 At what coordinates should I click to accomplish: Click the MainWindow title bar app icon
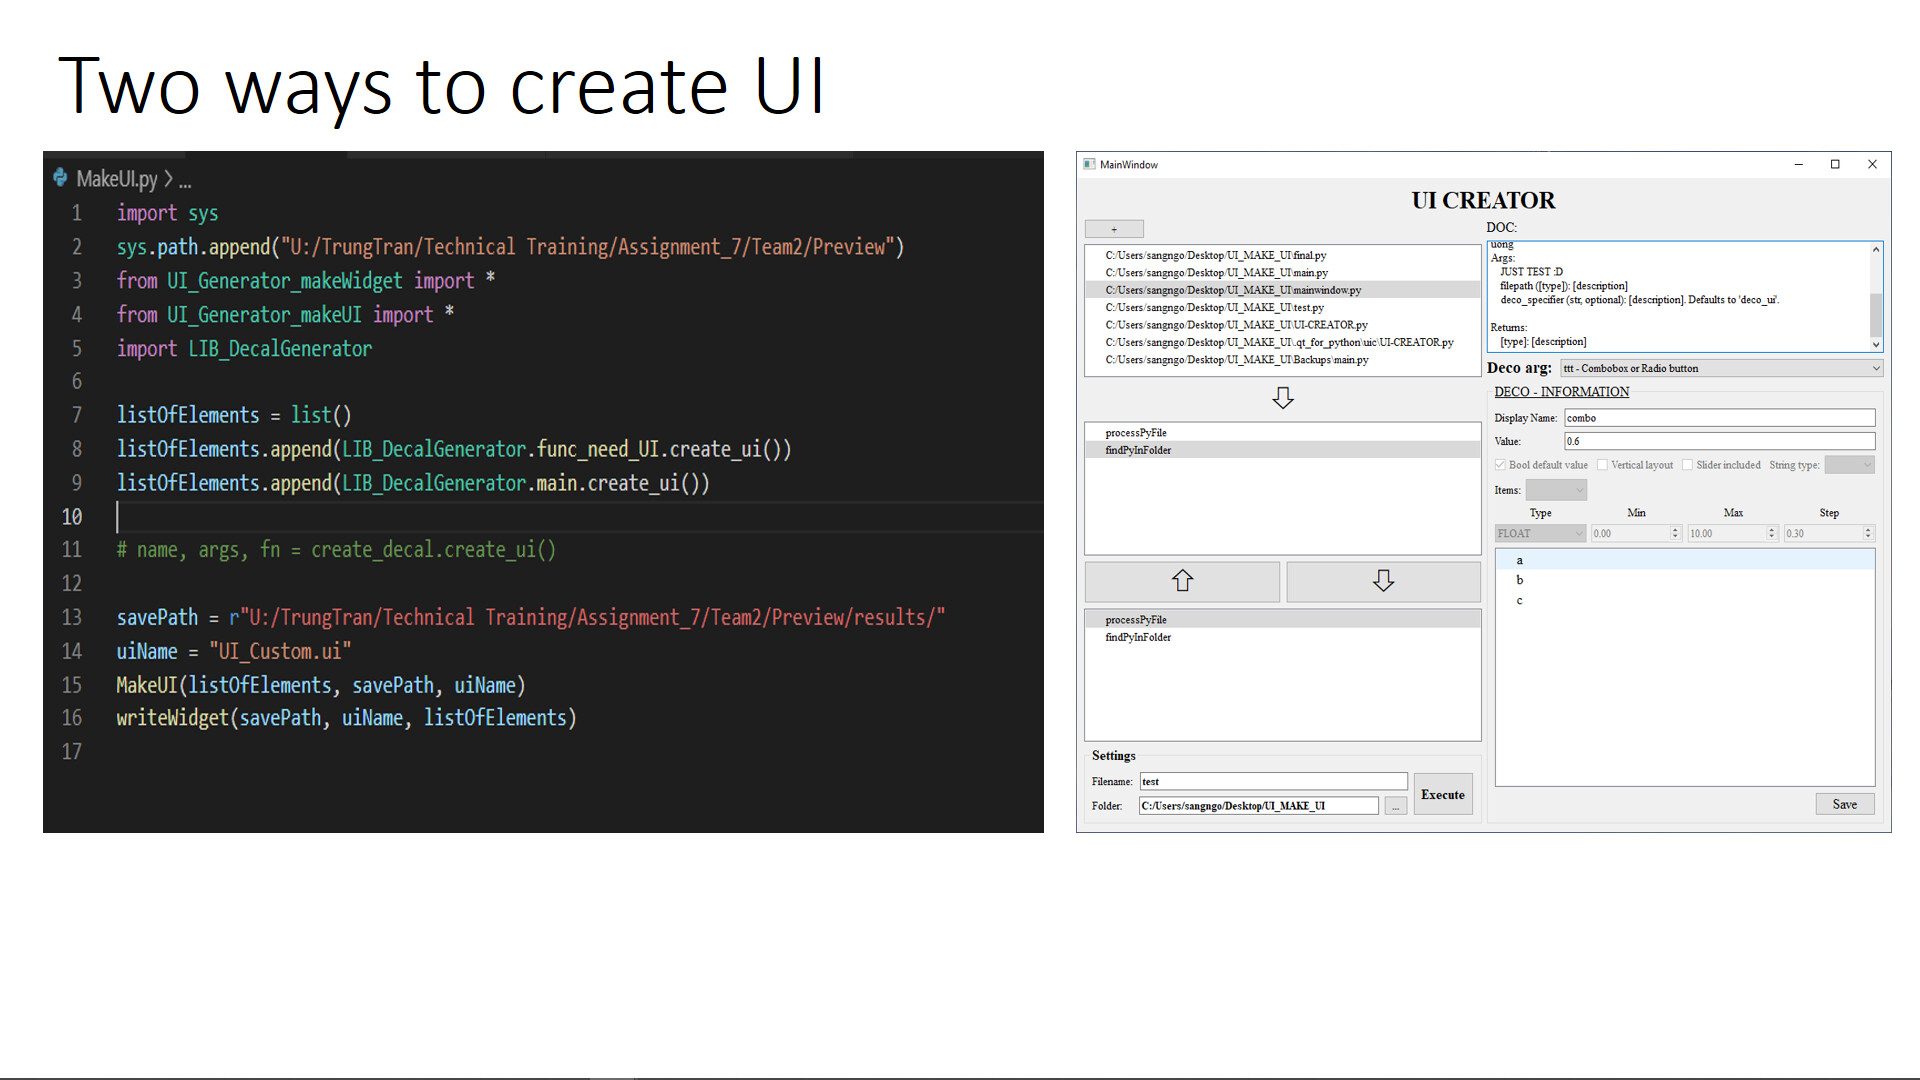[x=1089, y=164]
